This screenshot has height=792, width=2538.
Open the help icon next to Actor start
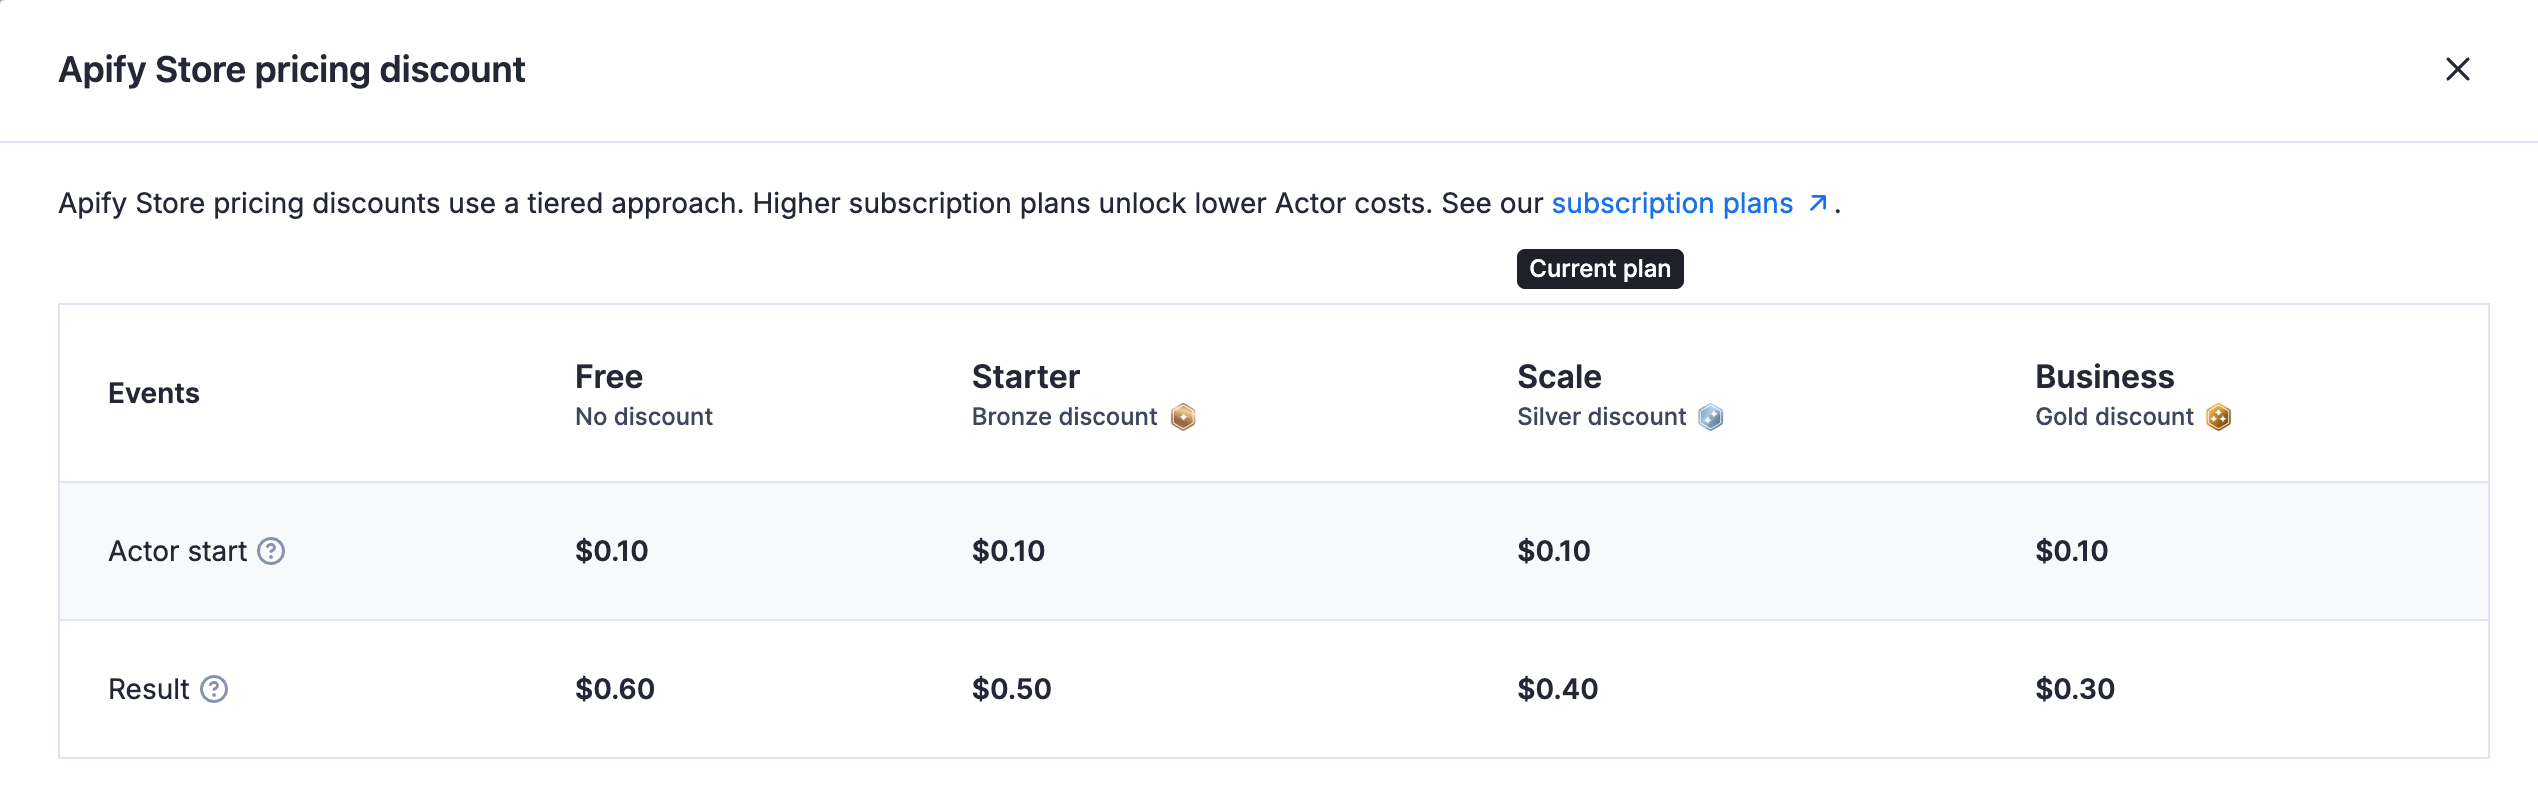click(271, 551)
